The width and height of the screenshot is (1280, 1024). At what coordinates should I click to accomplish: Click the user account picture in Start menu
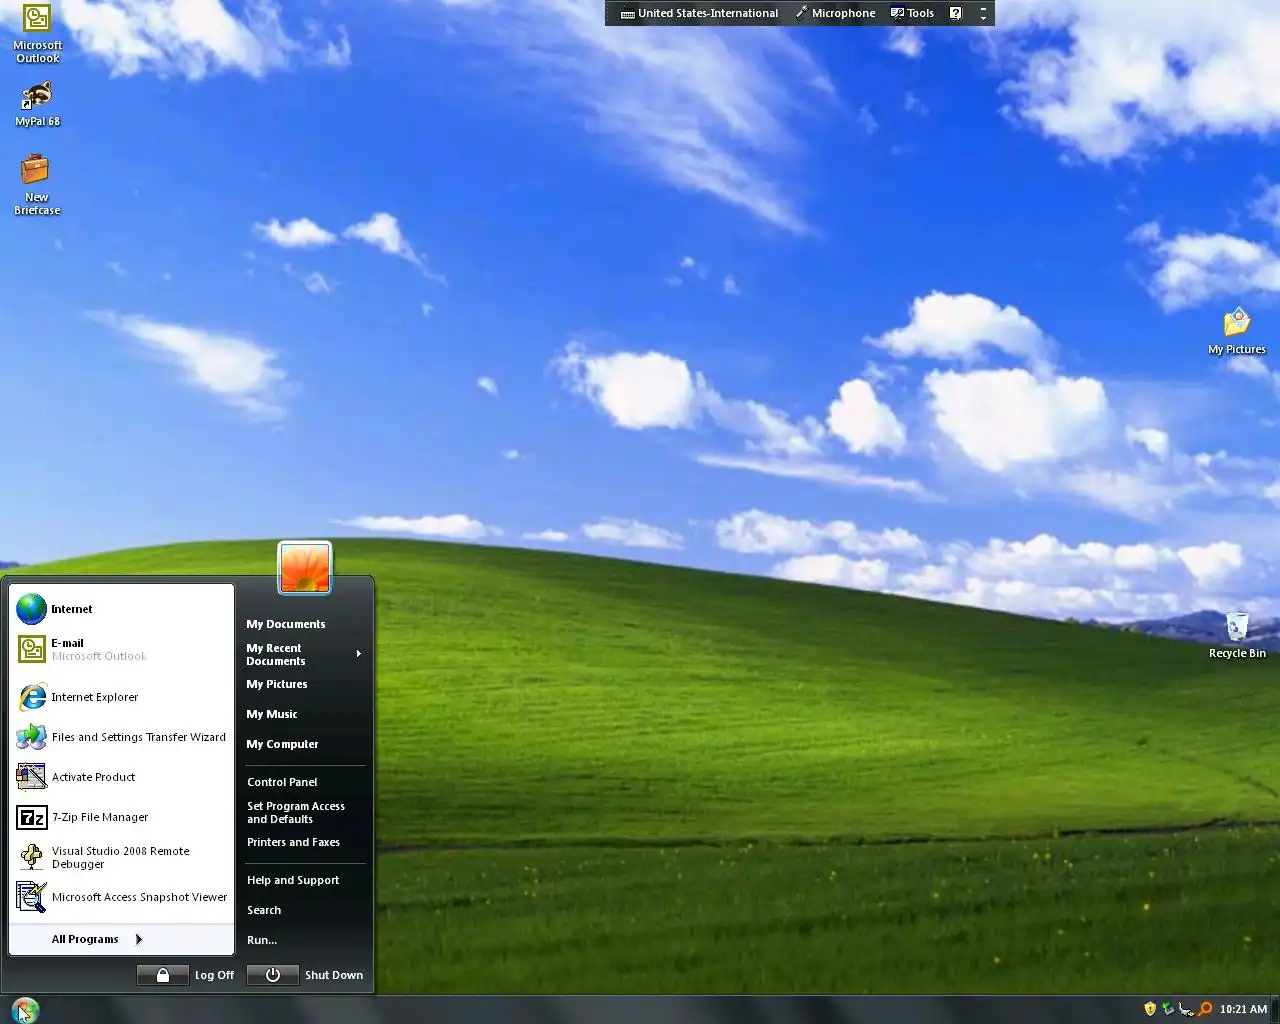[305, 567]
